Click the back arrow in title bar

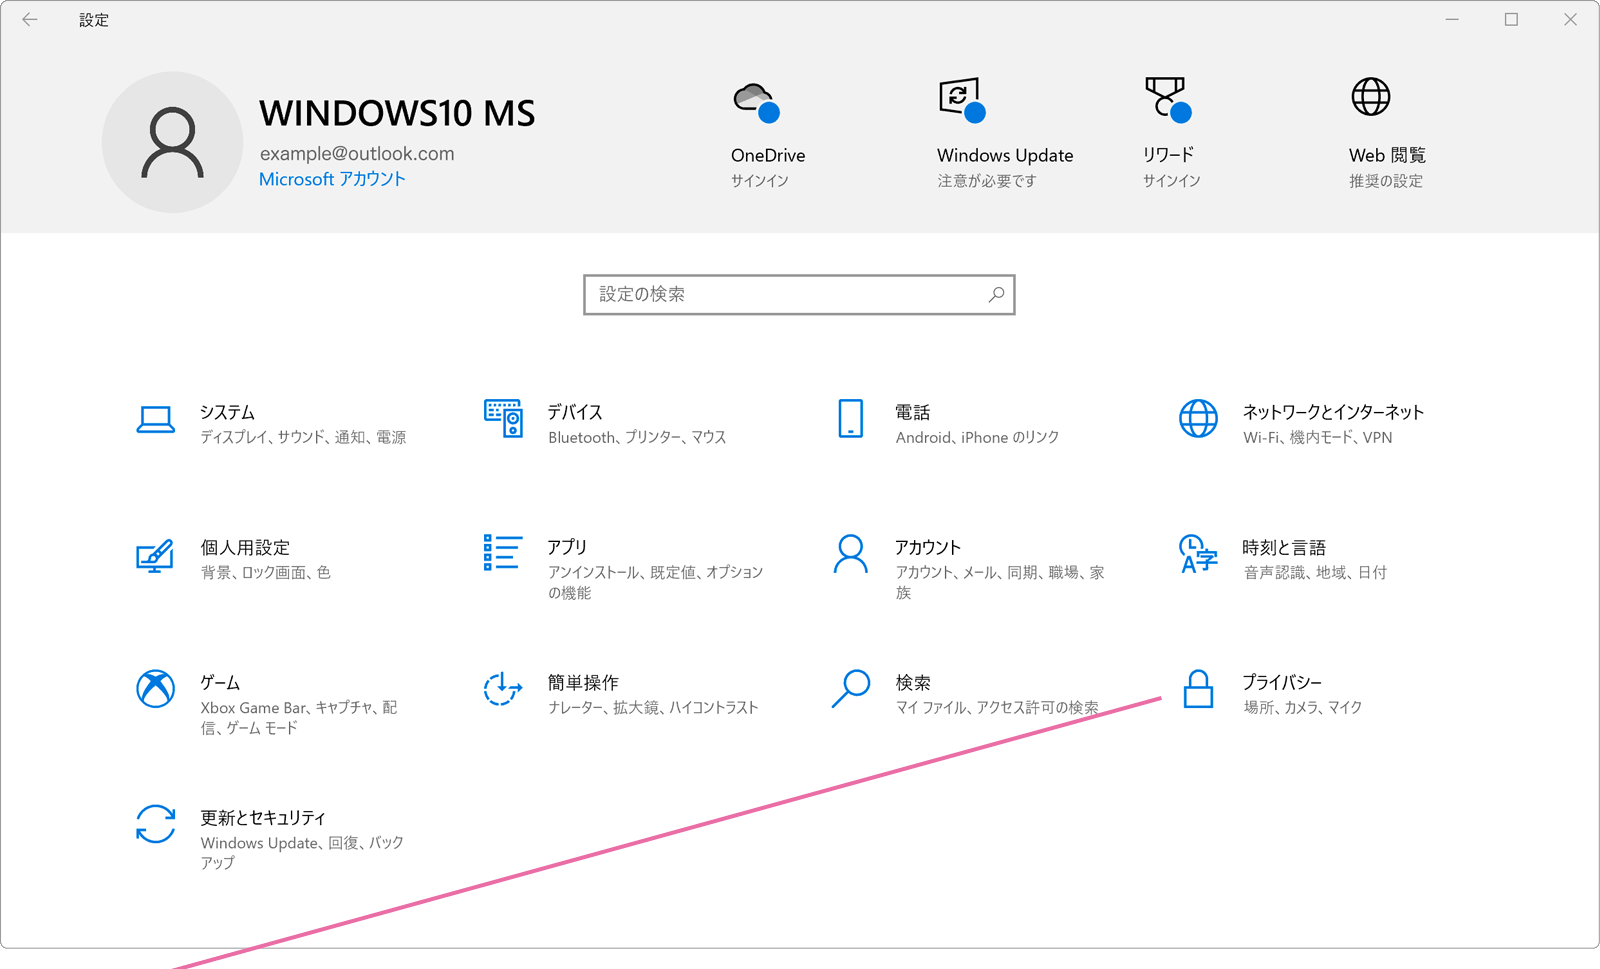click(30, 19)
